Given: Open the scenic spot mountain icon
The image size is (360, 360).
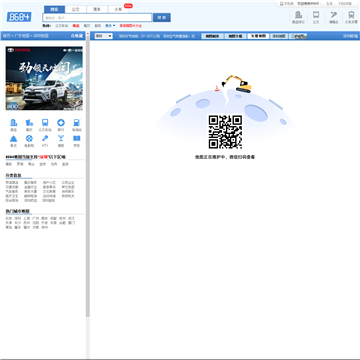Looking at the screenshot, I should [13, 138].
